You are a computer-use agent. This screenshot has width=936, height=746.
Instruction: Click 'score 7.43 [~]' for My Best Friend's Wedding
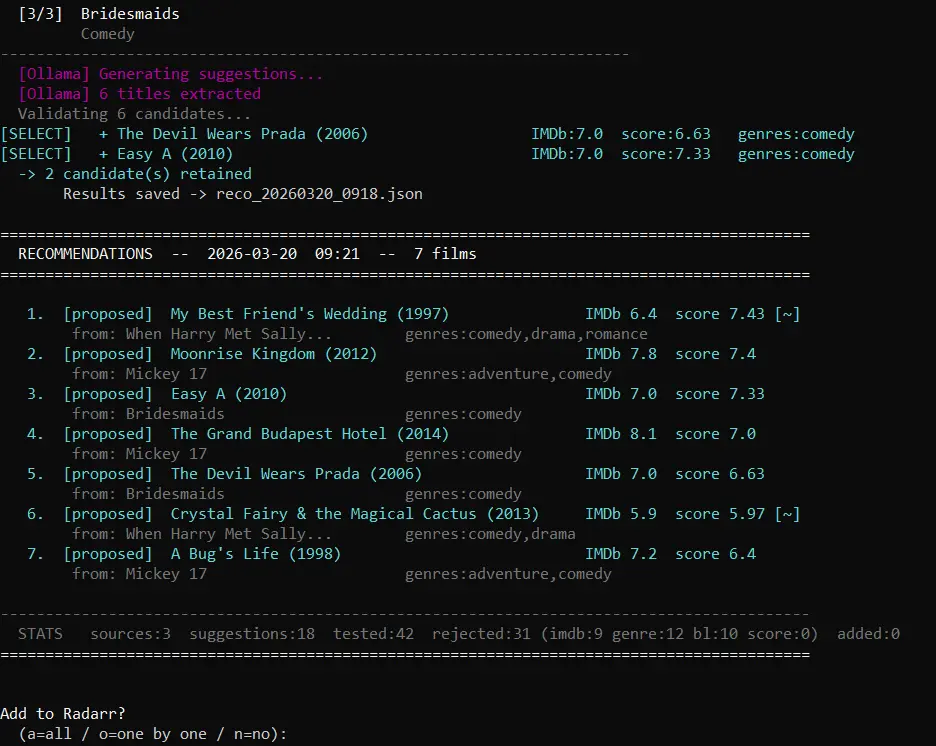pos(737,314)
